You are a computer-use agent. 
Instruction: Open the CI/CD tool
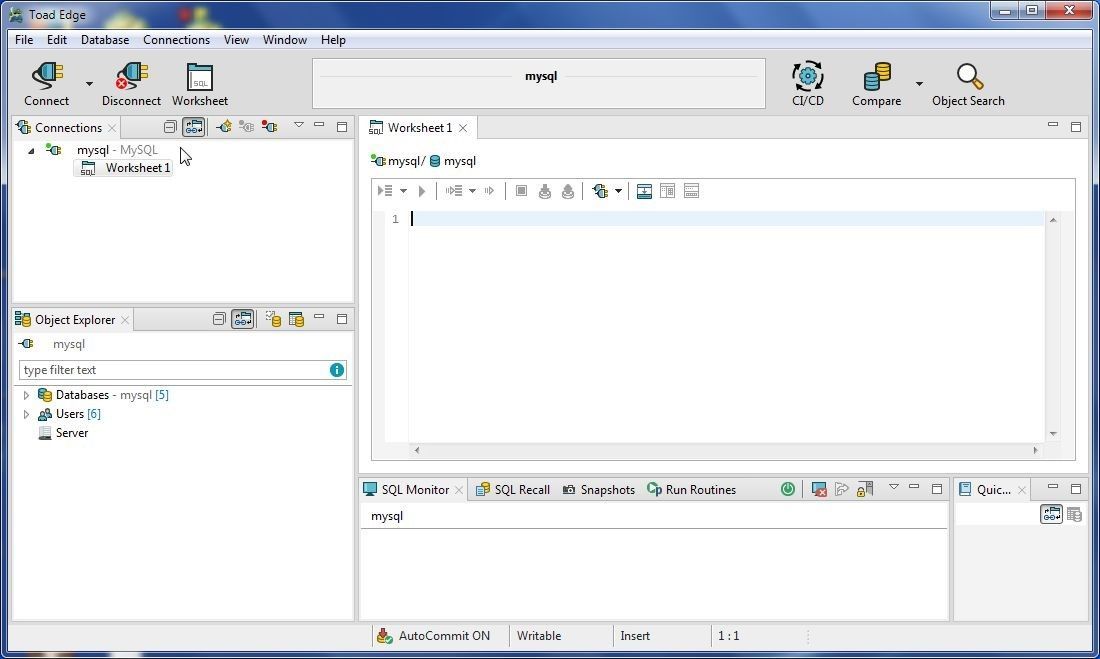(x=807, y=84)
